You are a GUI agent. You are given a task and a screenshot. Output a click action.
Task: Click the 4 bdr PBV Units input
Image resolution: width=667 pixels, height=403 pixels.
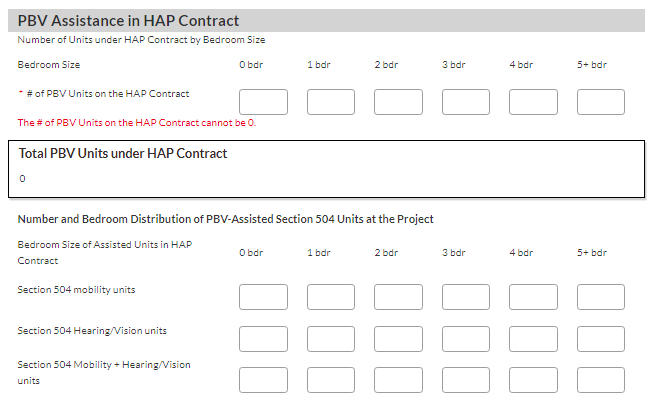(533, 102)
